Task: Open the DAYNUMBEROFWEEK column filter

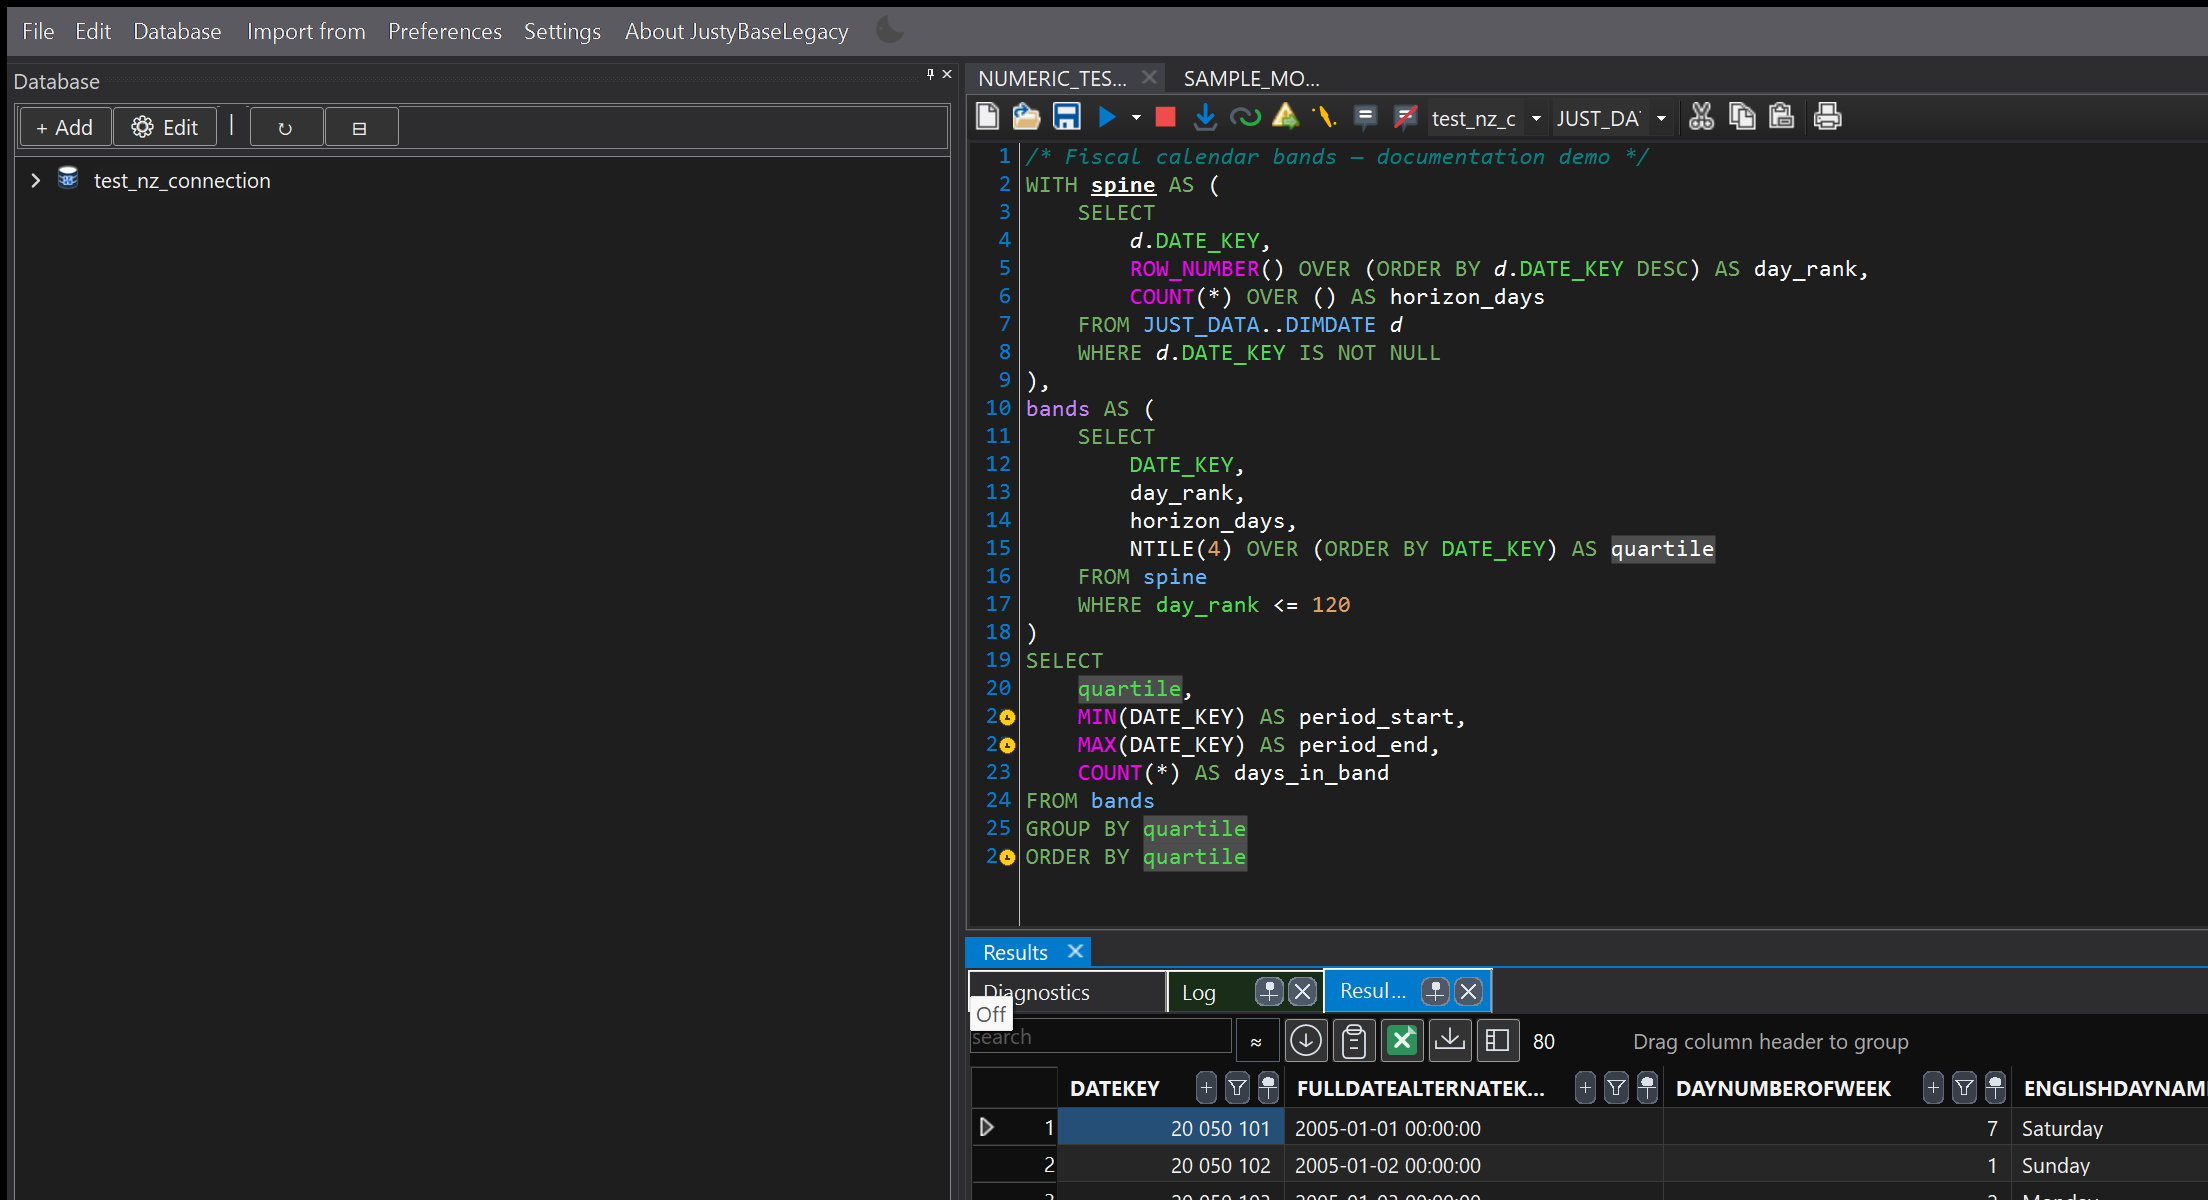Action: tap(1964, 1087)
